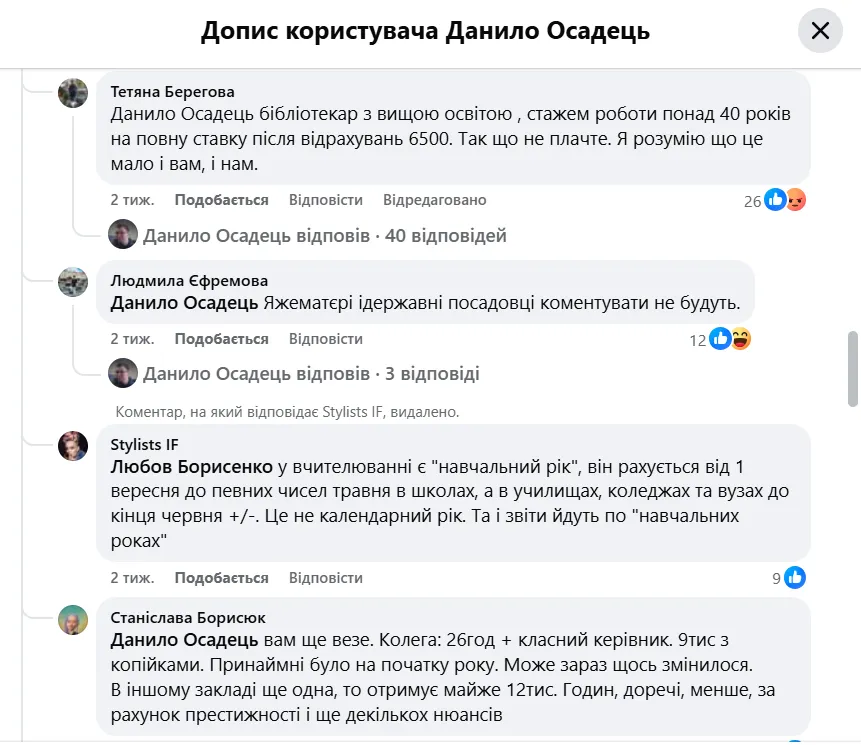Open Людмила Єфремова's profile avatar
861x745 pixels.
(73, 282)
